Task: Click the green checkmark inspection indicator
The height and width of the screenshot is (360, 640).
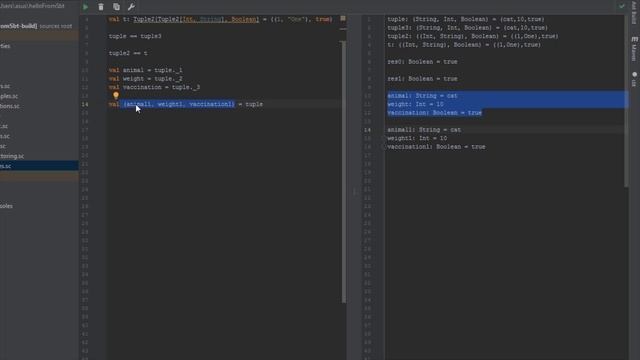Action: (x=622, y=6)
